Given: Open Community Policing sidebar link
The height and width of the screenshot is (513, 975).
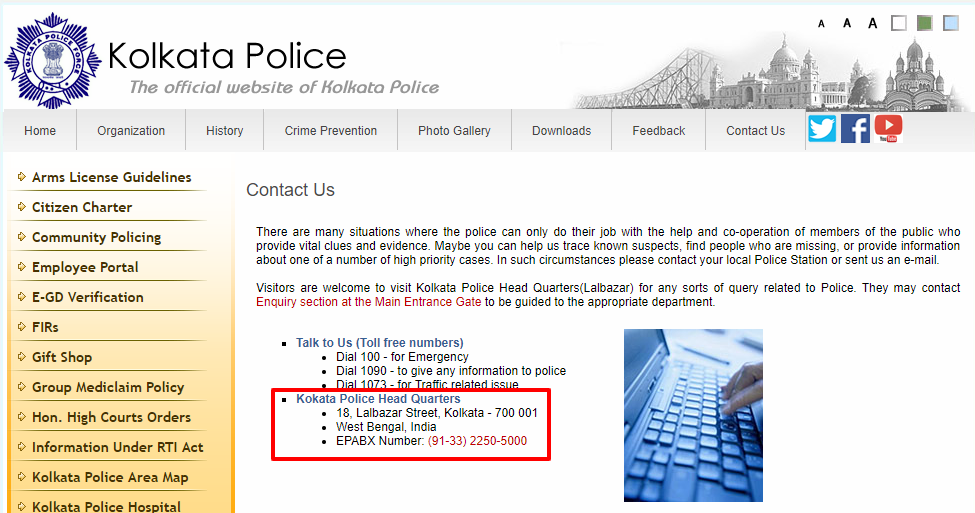Looking at the screenshot, I should coord(96,238).
